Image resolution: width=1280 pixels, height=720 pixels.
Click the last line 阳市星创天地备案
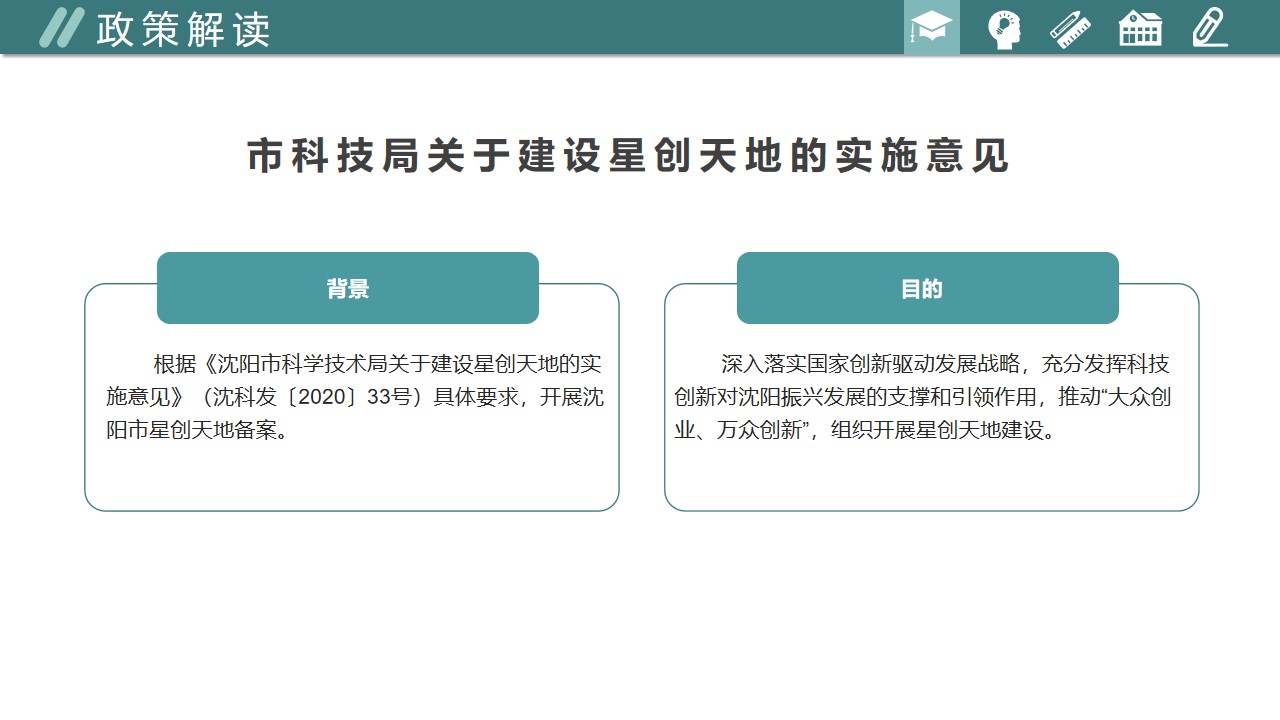[x=198, y=431]
